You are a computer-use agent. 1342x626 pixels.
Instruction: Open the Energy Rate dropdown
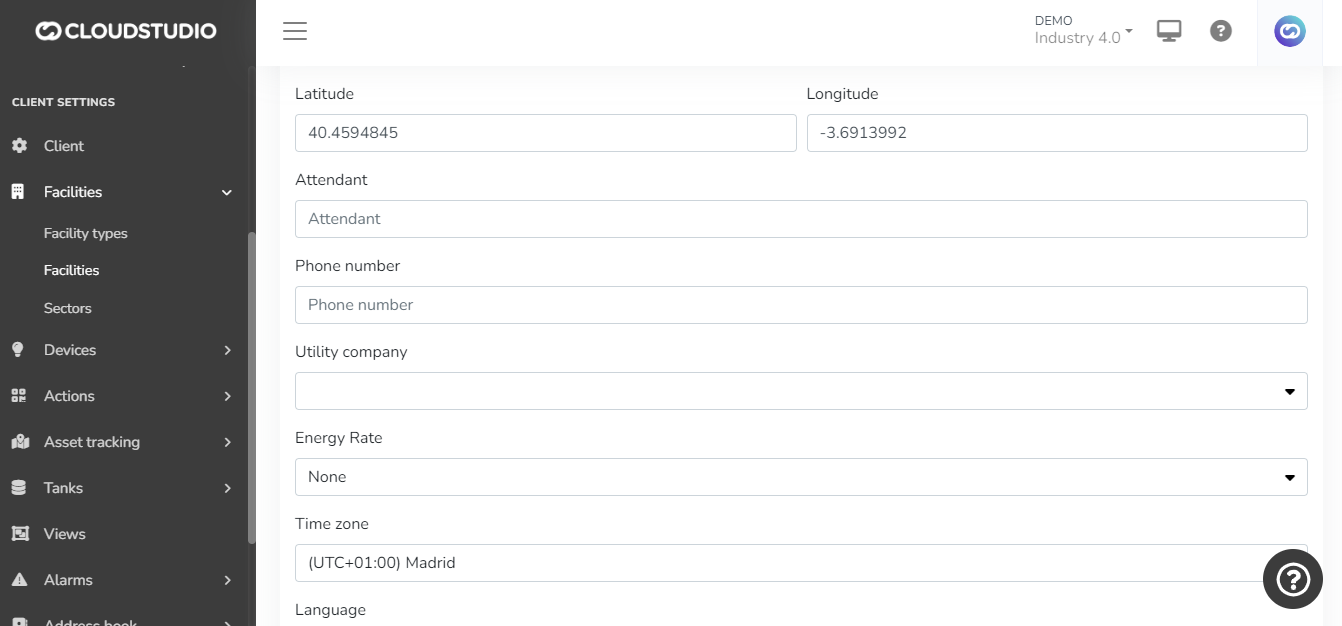(x=800, y=477)
